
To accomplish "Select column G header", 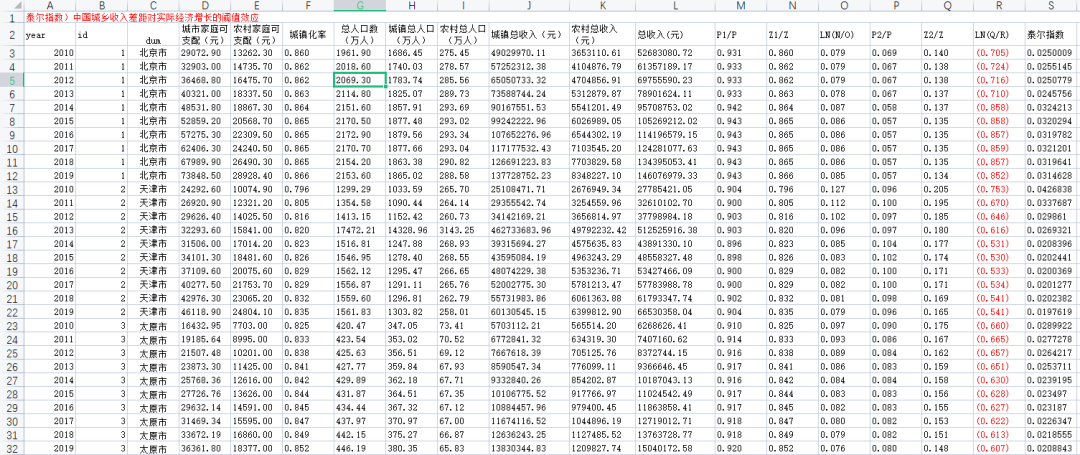I will tap(360, 6).
